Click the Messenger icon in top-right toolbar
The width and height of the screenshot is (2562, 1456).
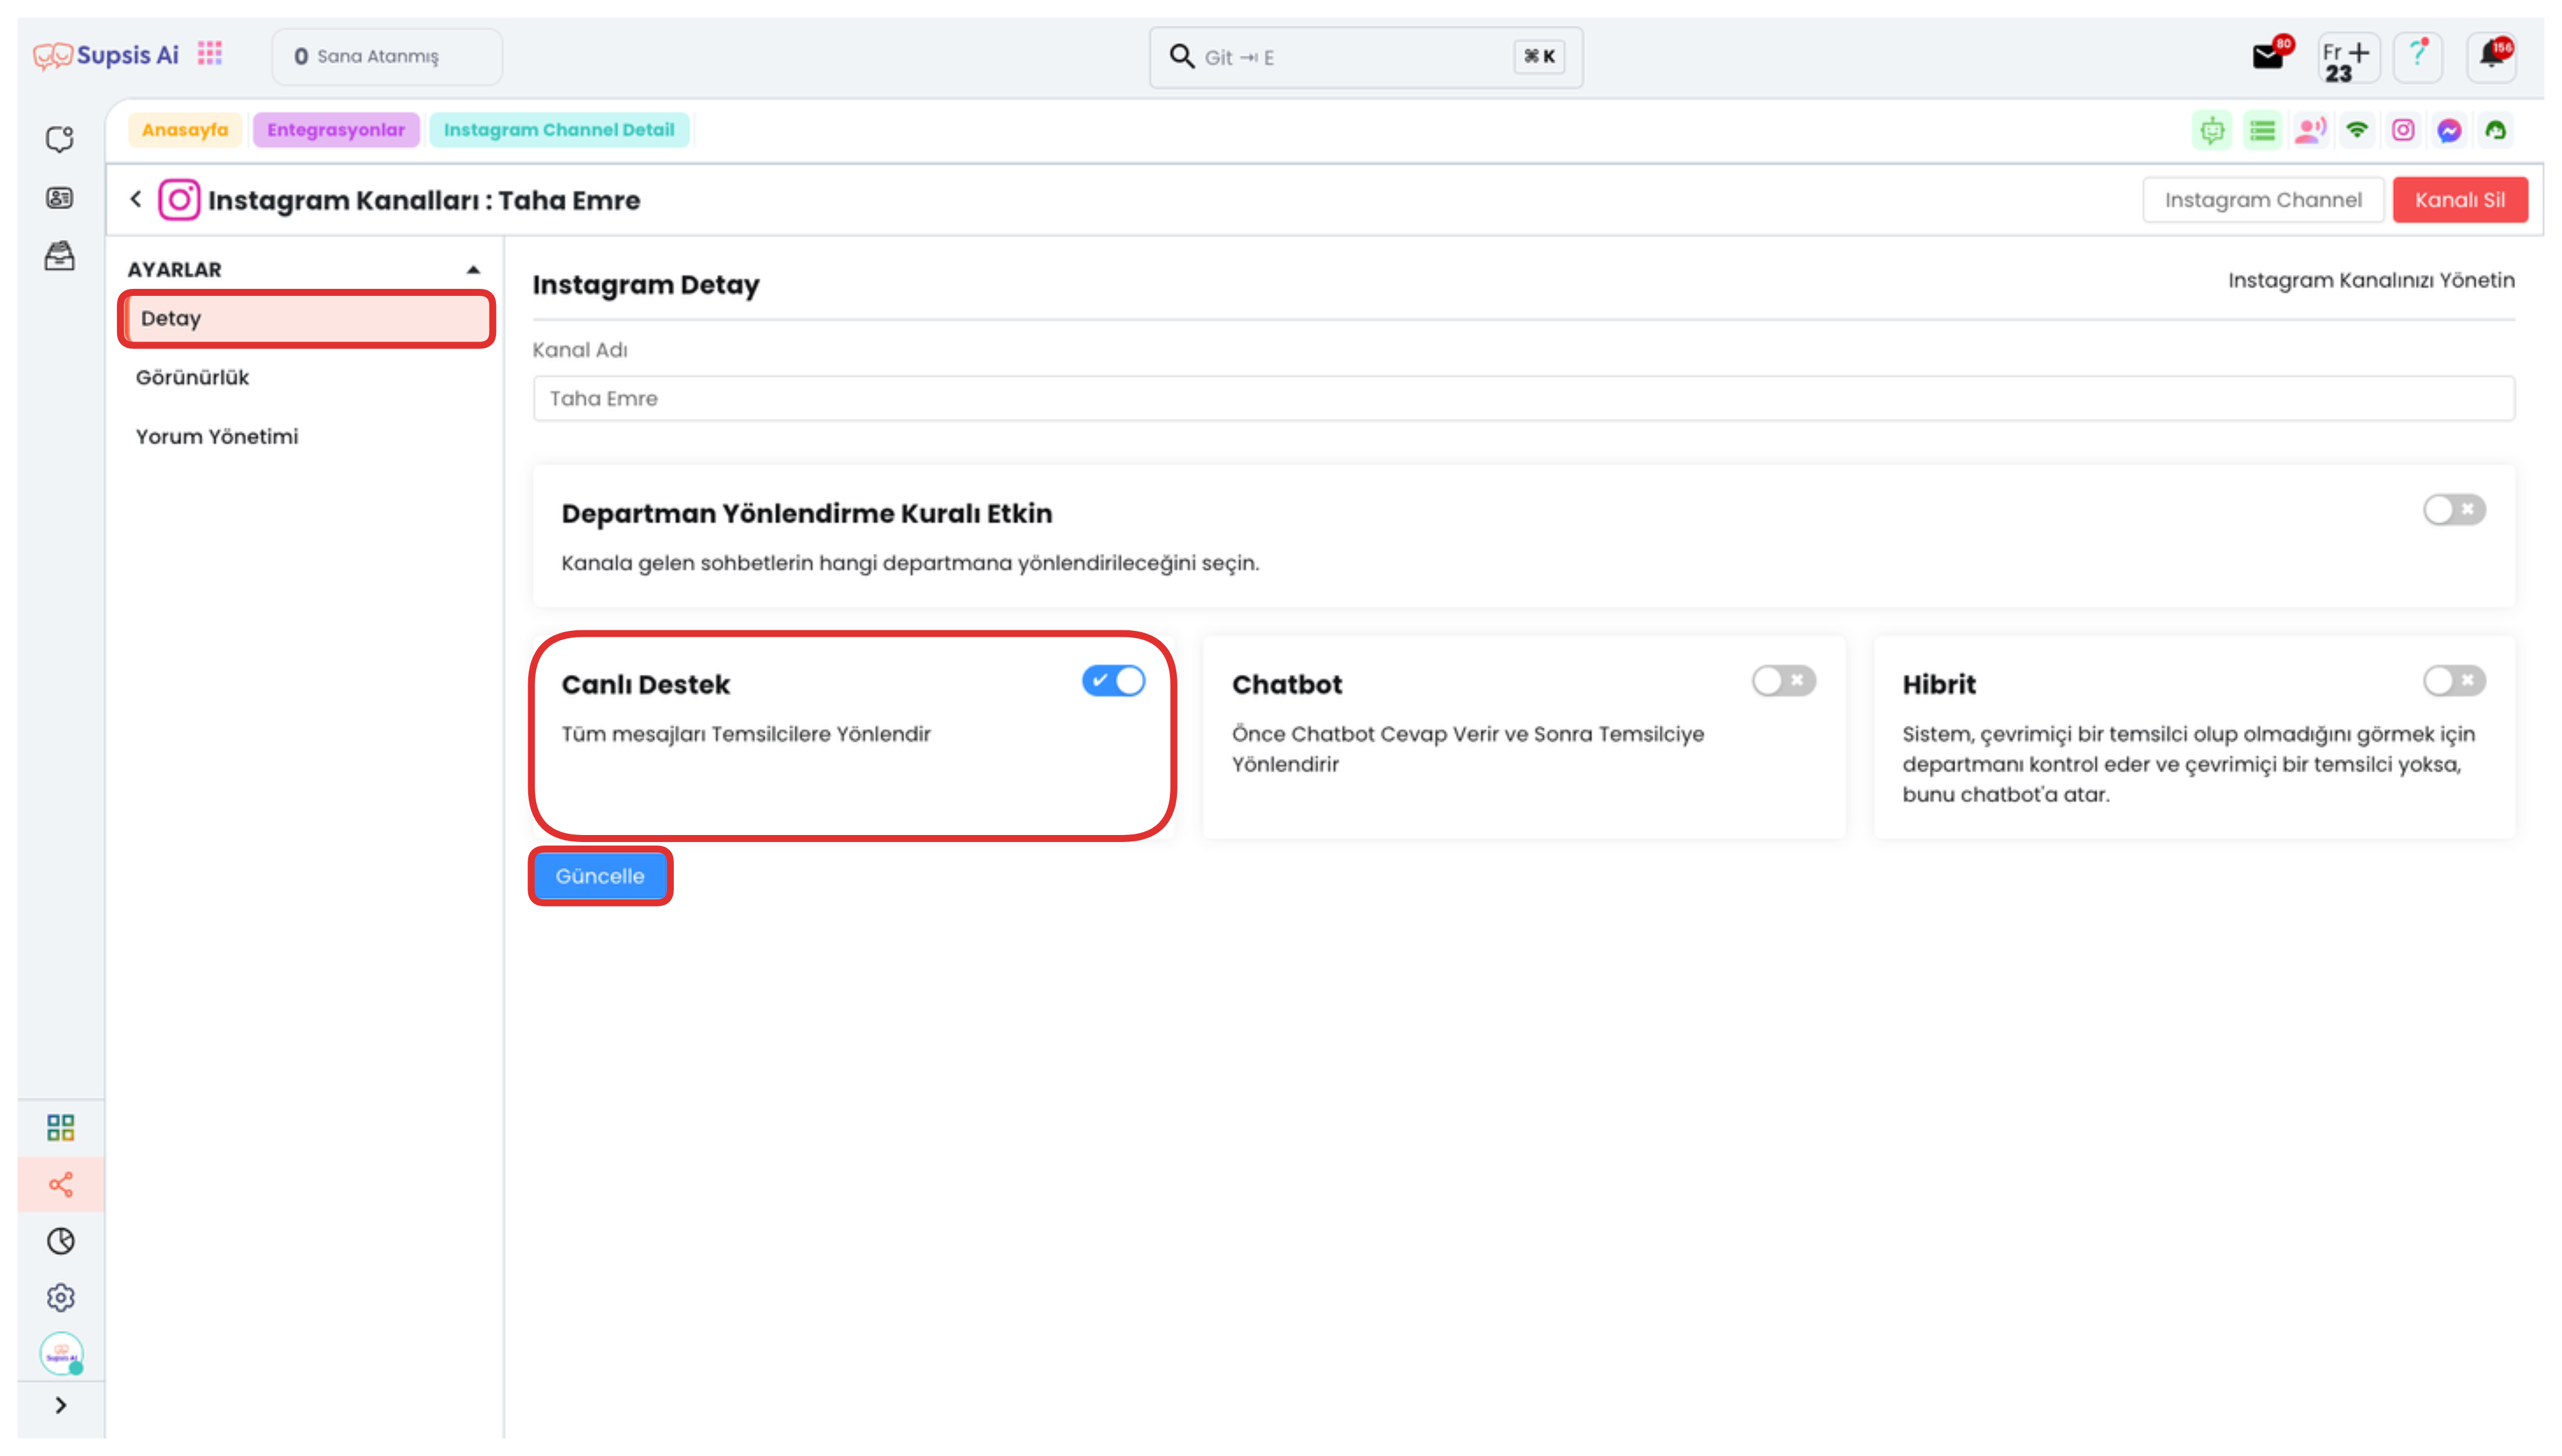tap(2449, 131)
